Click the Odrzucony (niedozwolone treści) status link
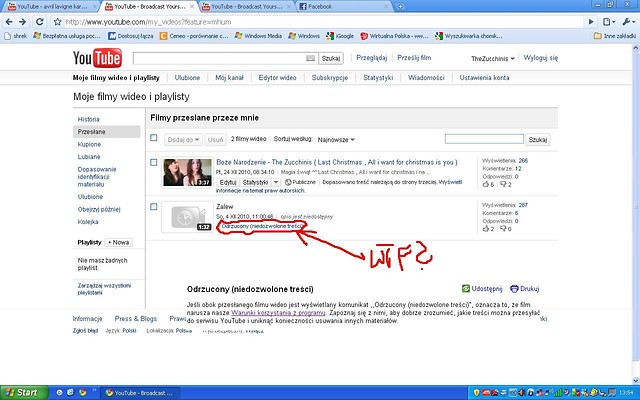Screen dimensions: 640x400 click(263, 226)
